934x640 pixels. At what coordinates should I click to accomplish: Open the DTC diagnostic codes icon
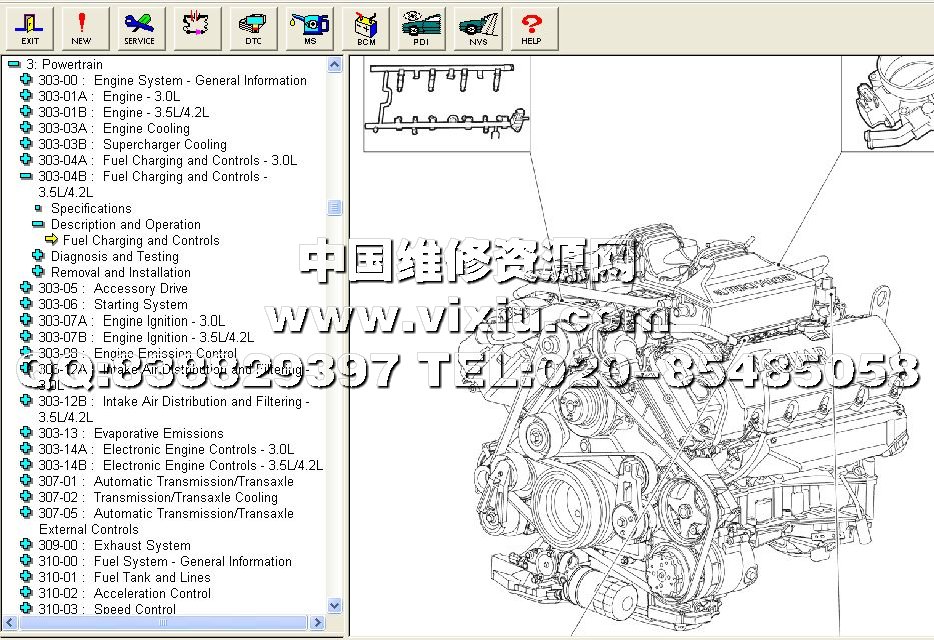253,27
